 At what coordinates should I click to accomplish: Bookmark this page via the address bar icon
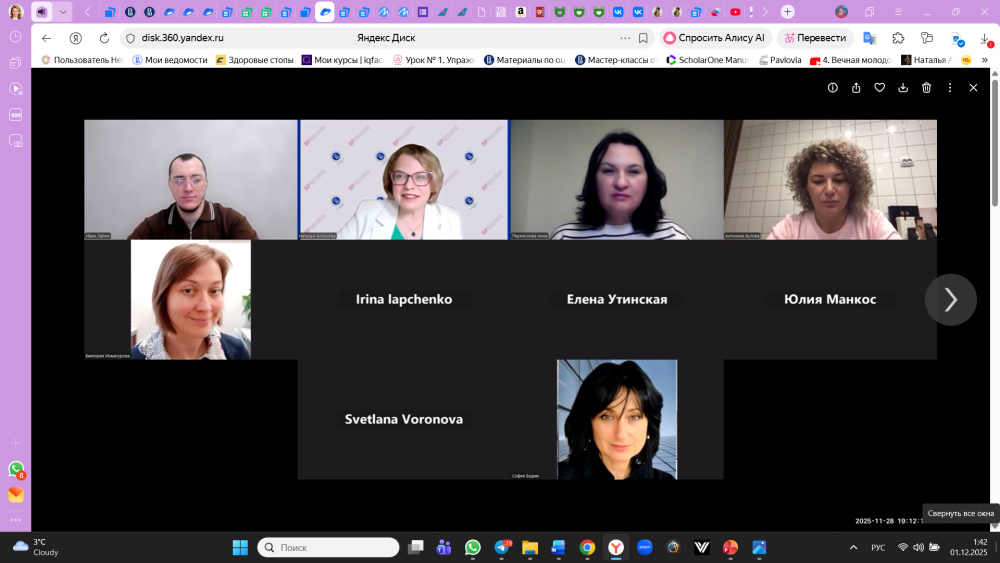coord(643,38)
